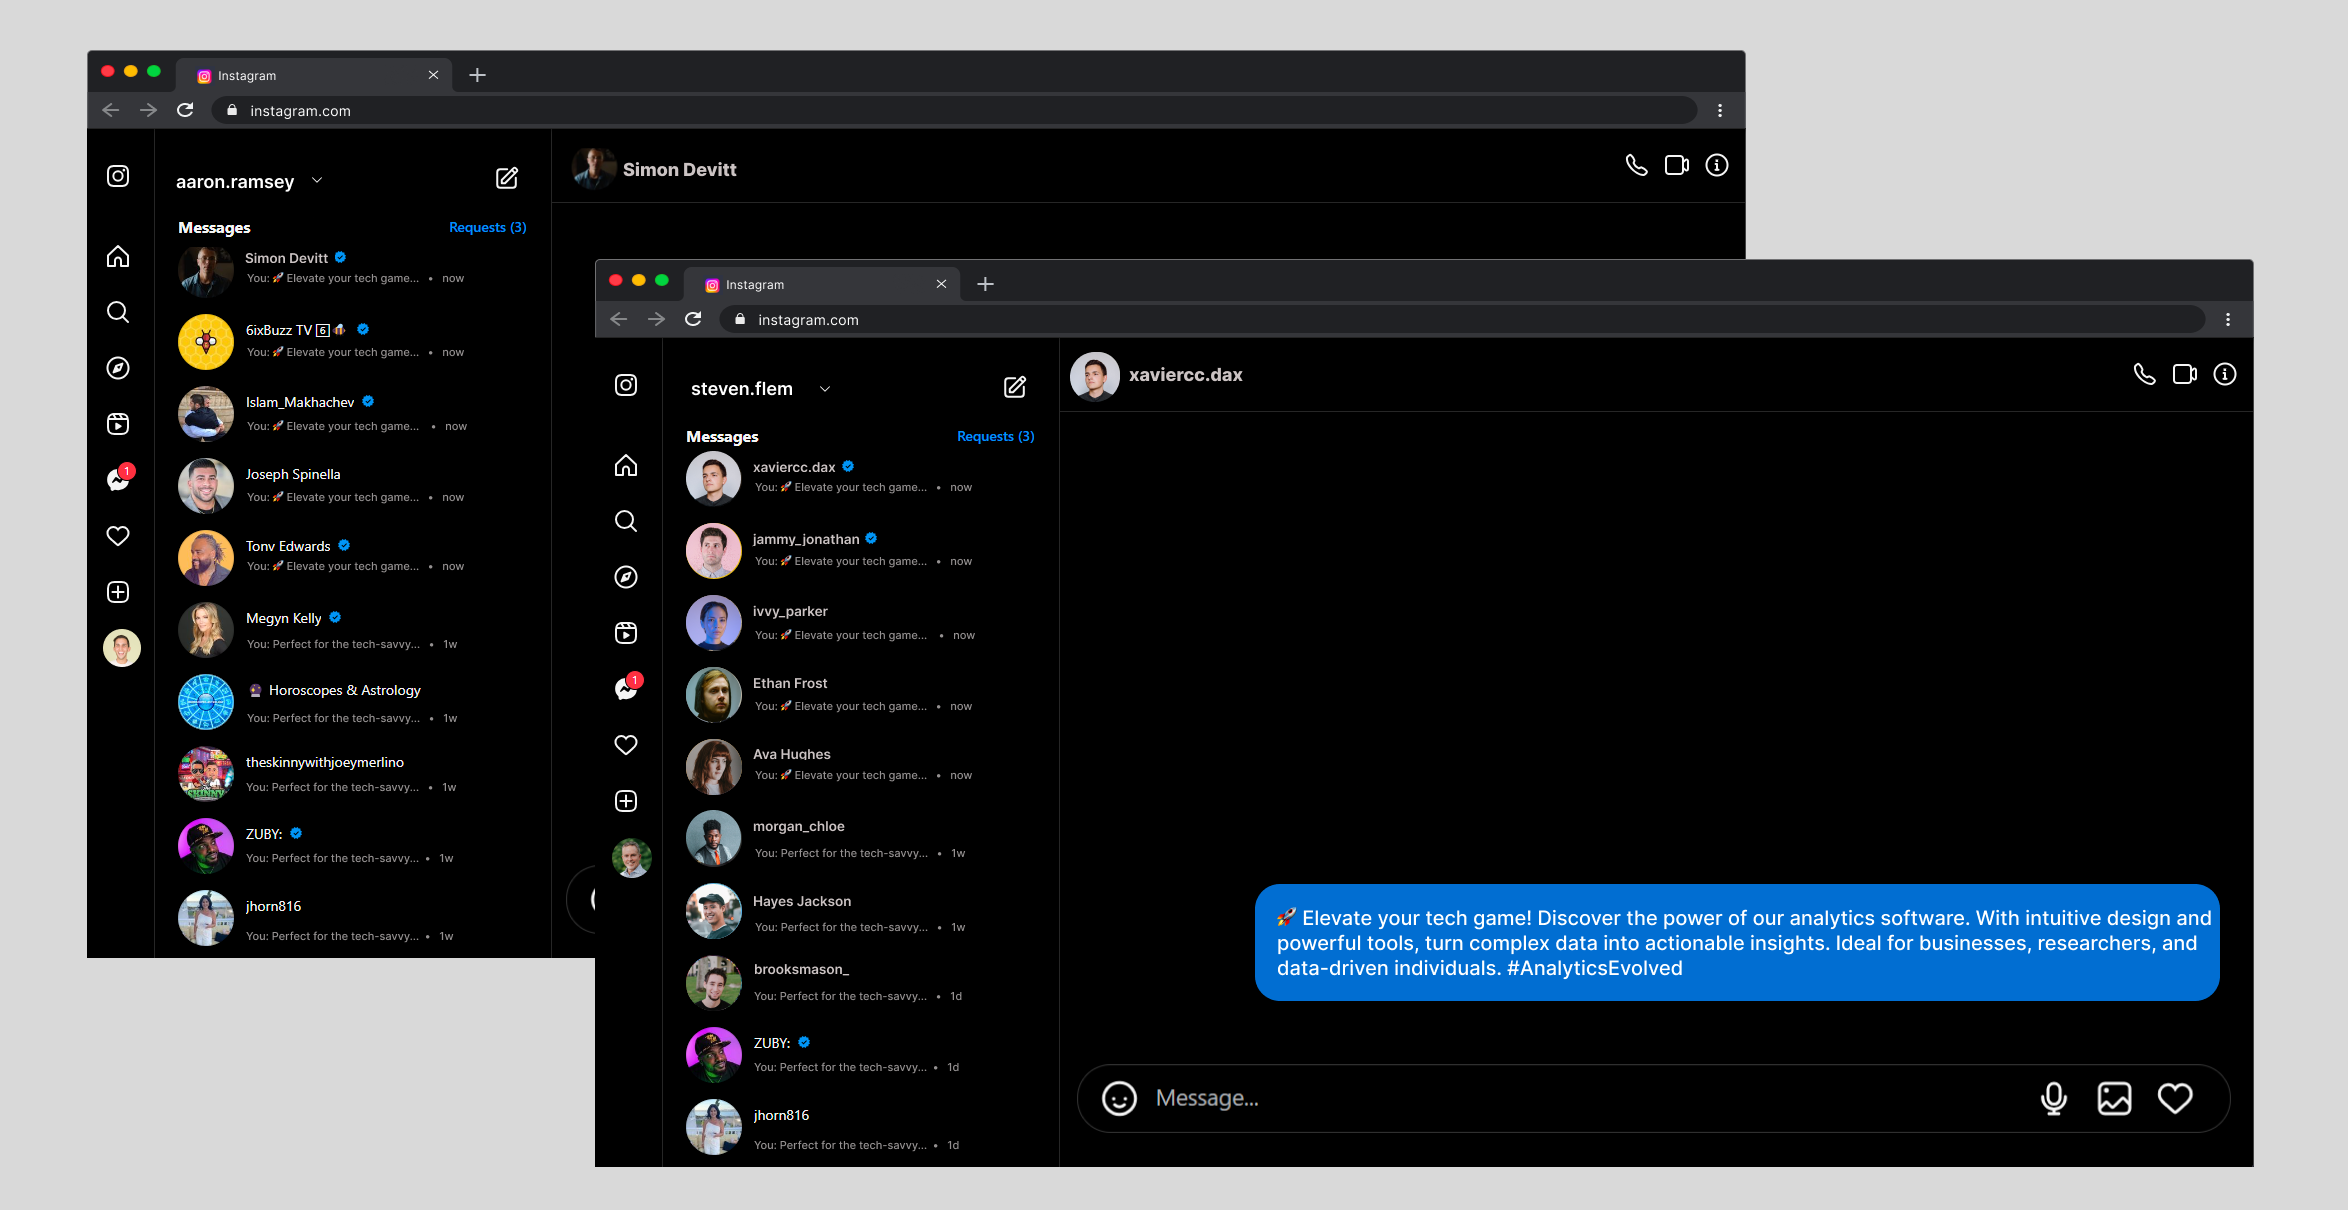Image resolution: width=2348 pixels, height=1210 pixels.
Task: Send a heart from the message box
Action: 2175,1098
